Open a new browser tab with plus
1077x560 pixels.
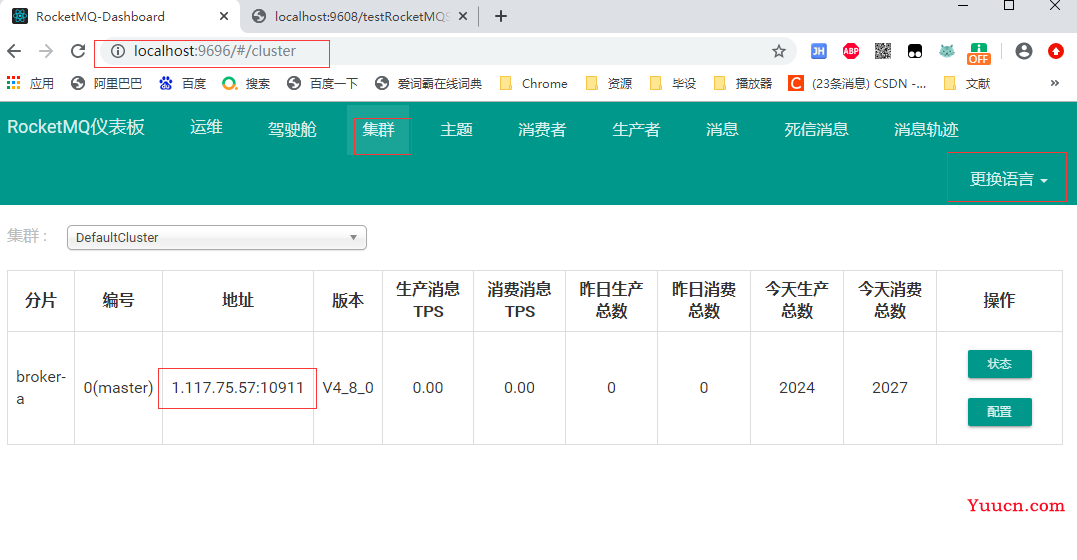pyautogui.click(x=501, y=16)
